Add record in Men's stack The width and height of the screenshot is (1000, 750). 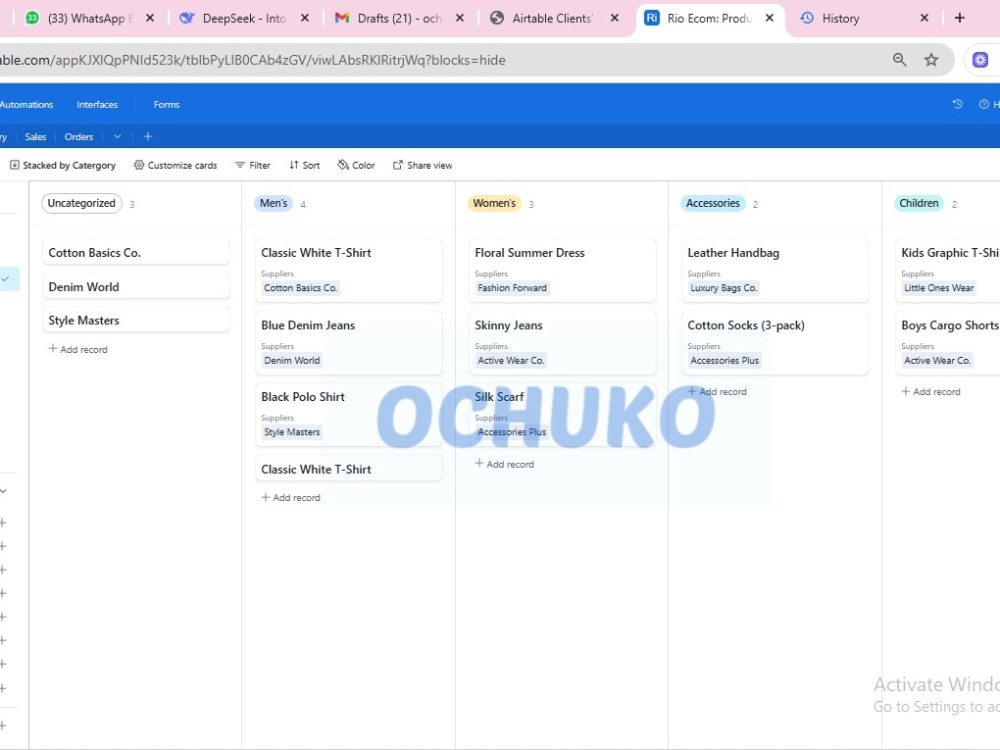(291, 497)
